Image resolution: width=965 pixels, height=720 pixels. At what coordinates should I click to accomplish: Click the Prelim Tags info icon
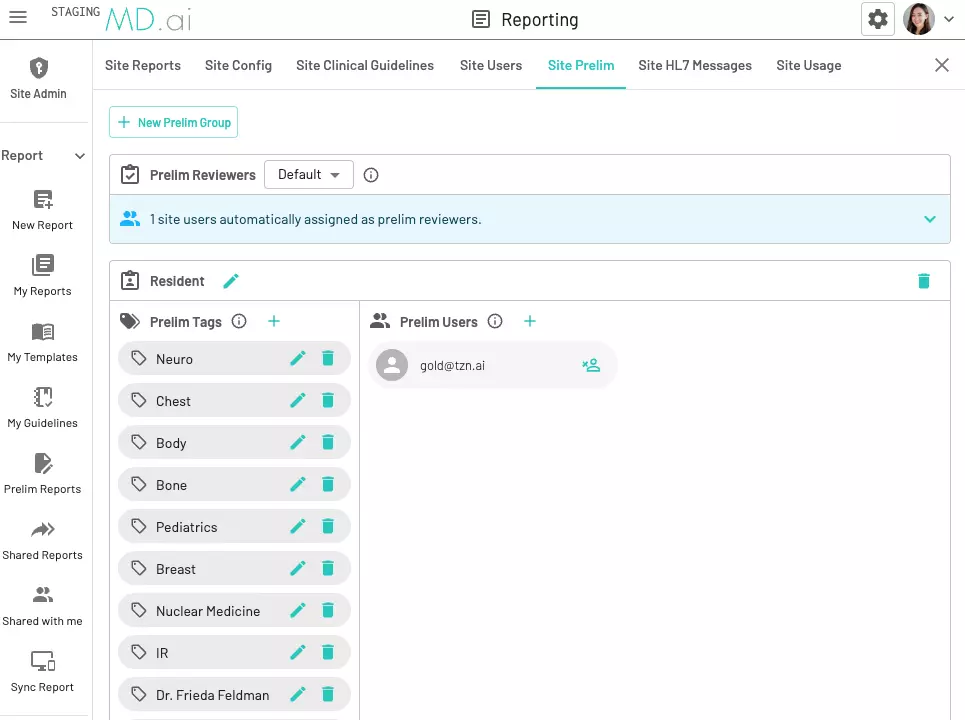[238, 321]
